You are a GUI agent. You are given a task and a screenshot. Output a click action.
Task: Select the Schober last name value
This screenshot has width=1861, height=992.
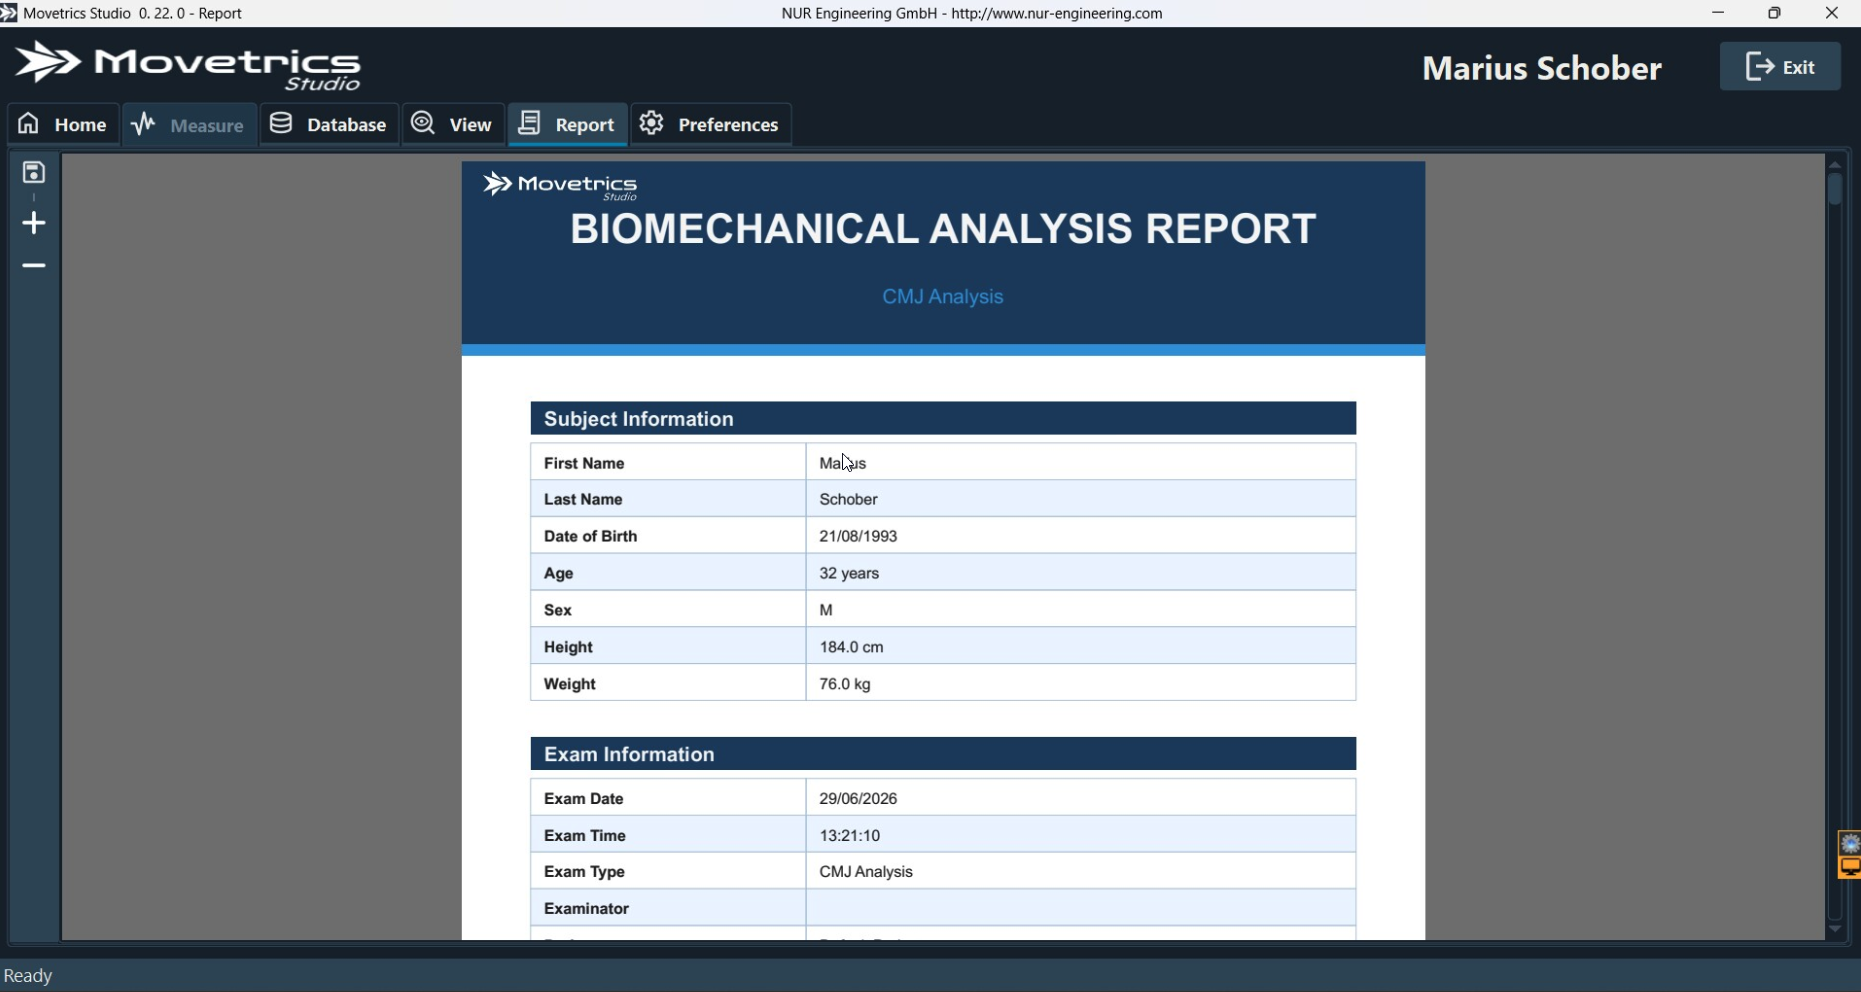(x=849, y=499)
